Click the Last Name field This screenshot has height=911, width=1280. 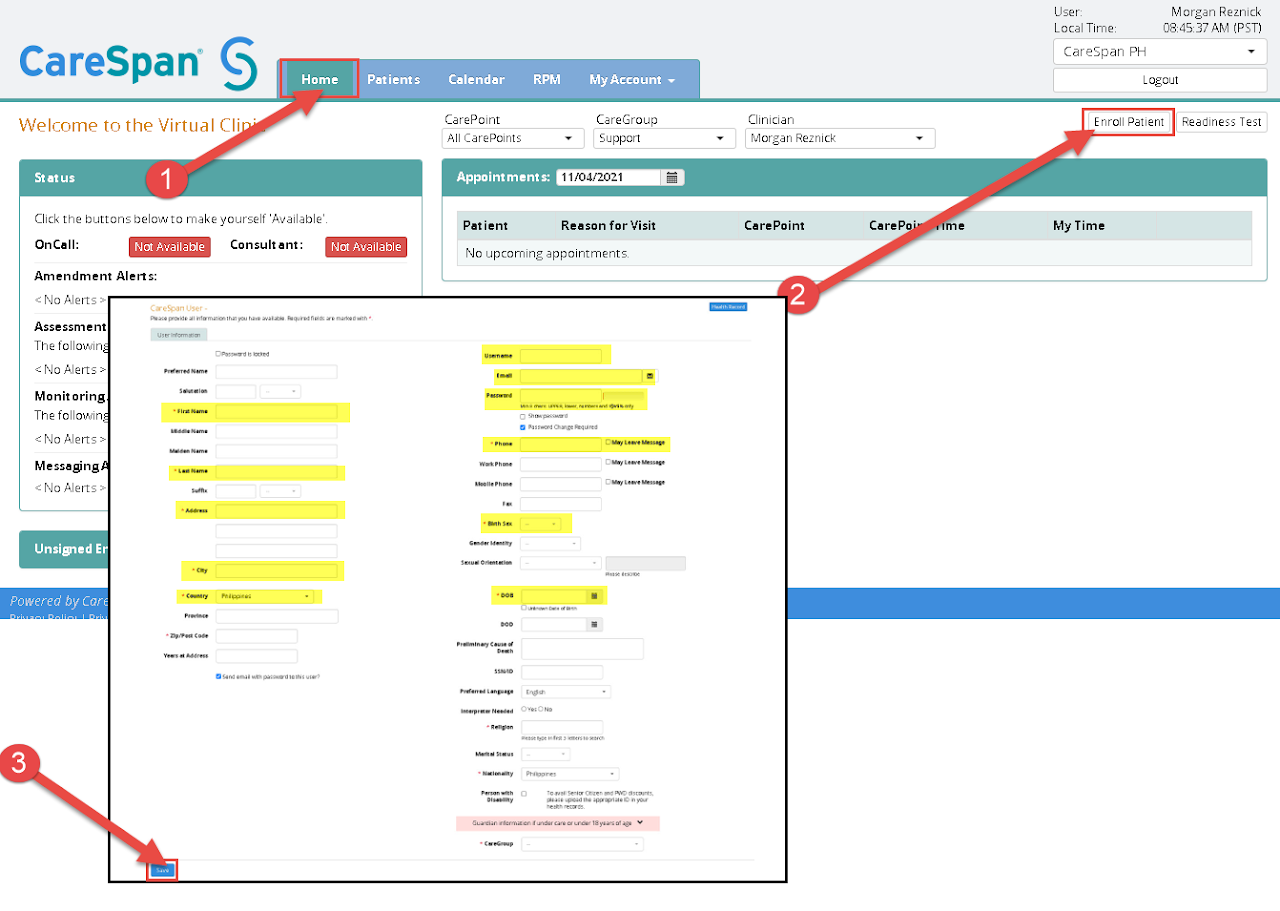[x=276, y=471]
